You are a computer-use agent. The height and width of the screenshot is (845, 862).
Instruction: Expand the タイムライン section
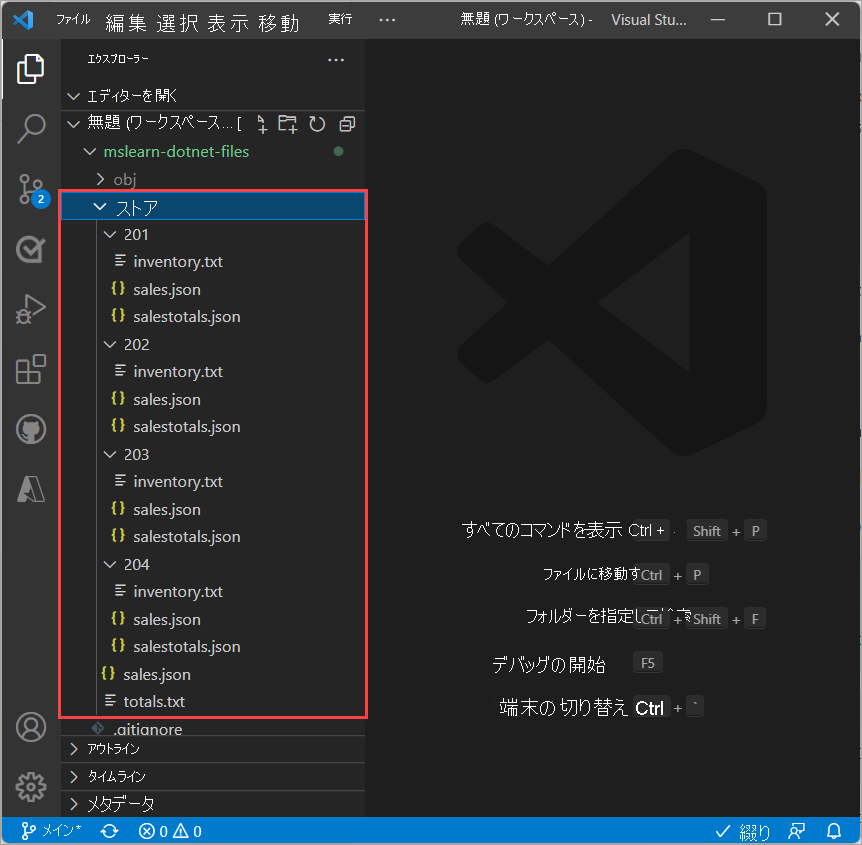click(x=73, y=777)
